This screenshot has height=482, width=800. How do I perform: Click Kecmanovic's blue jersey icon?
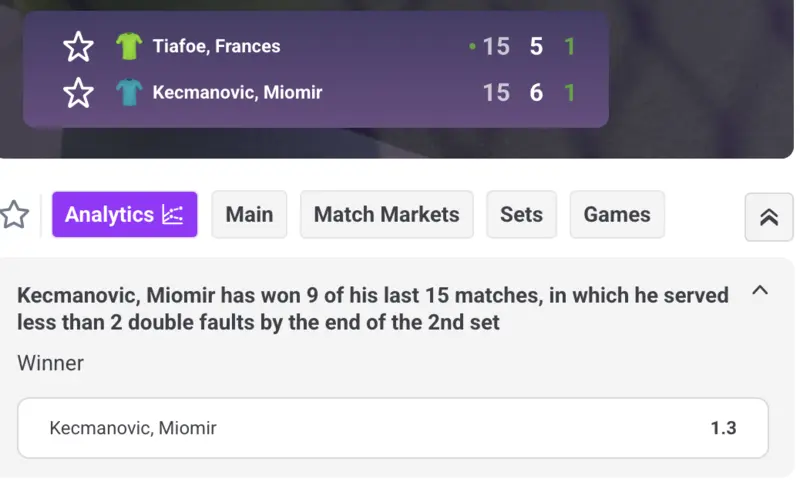click(129, 93)
